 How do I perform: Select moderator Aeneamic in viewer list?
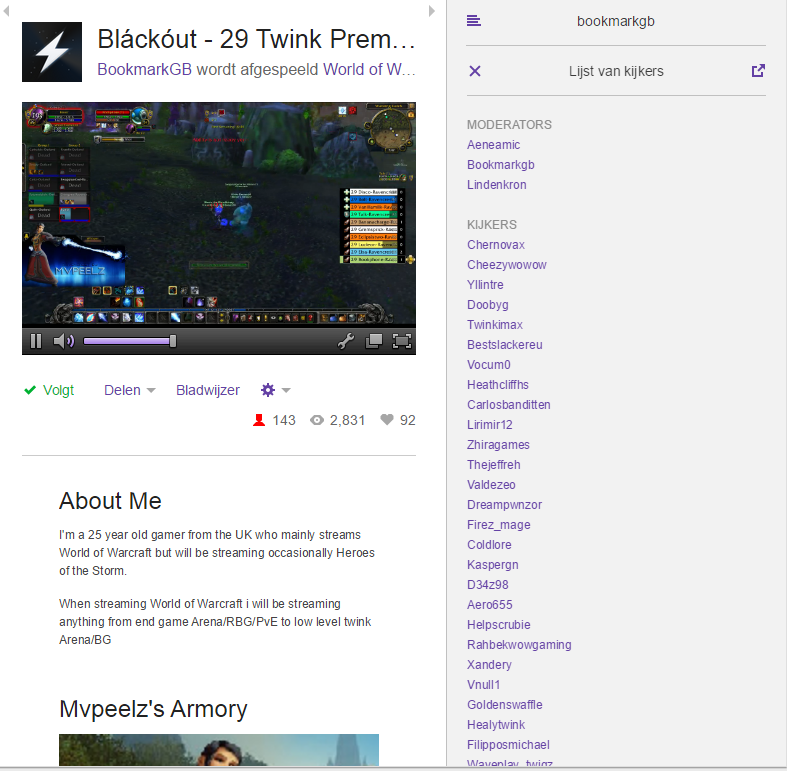493,145
